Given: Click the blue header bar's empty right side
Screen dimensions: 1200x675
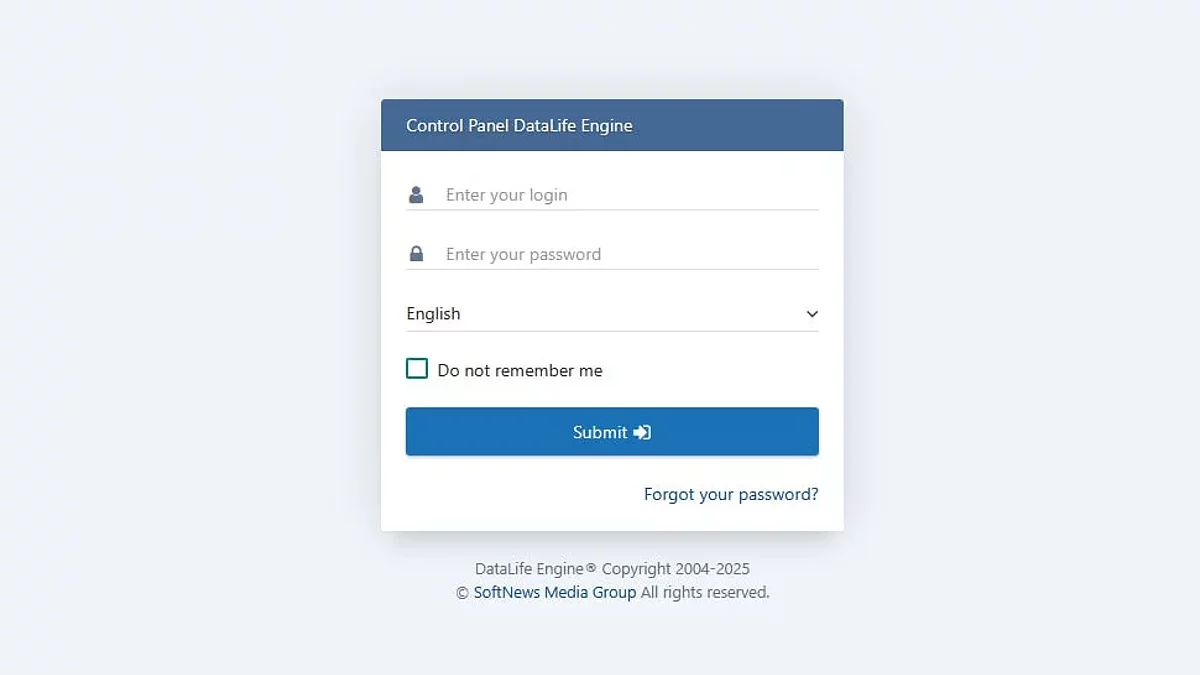Looking at the screenshot, I should pos(750,125).
